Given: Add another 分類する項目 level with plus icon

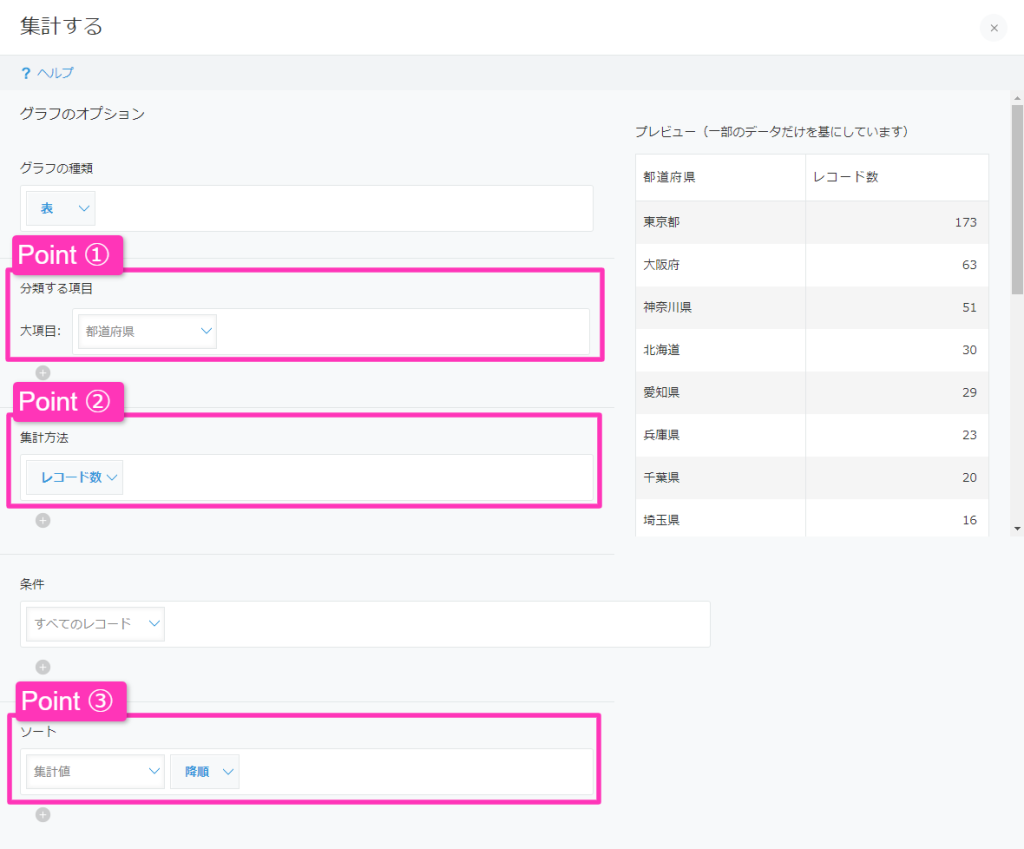Looking at the screenshot, I should [43, 373].
